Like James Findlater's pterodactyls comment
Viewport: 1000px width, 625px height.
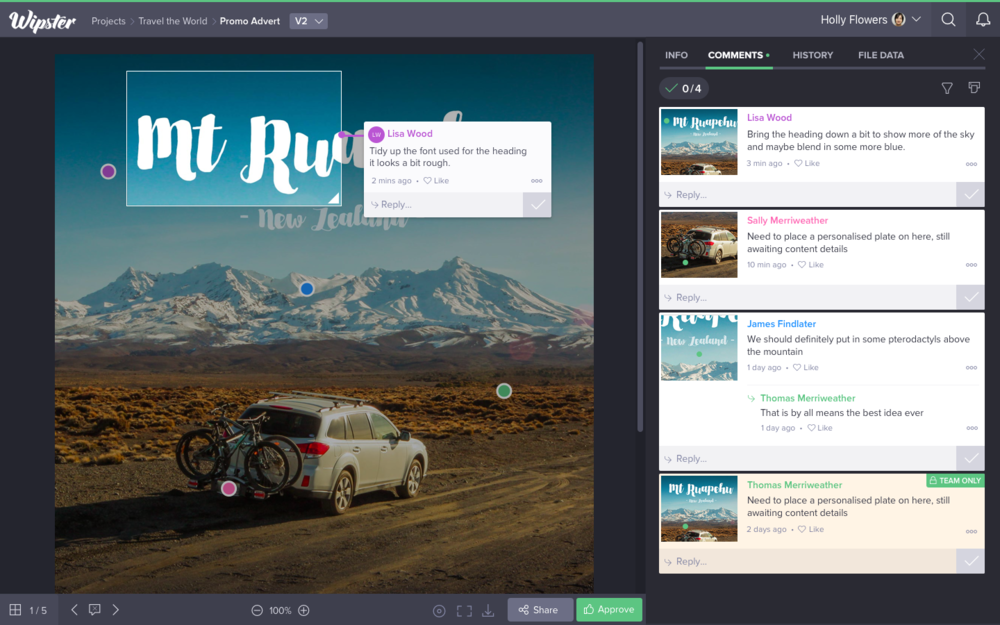coord(805,367)
